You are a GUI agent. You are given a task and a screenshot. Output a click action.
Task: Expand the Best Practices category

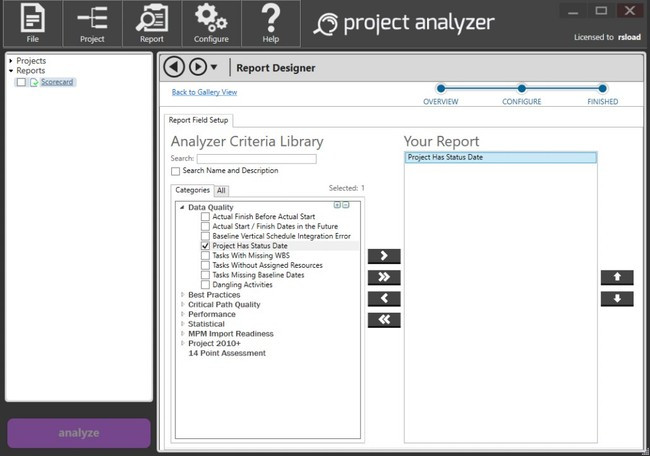click(x=182, y=295)
